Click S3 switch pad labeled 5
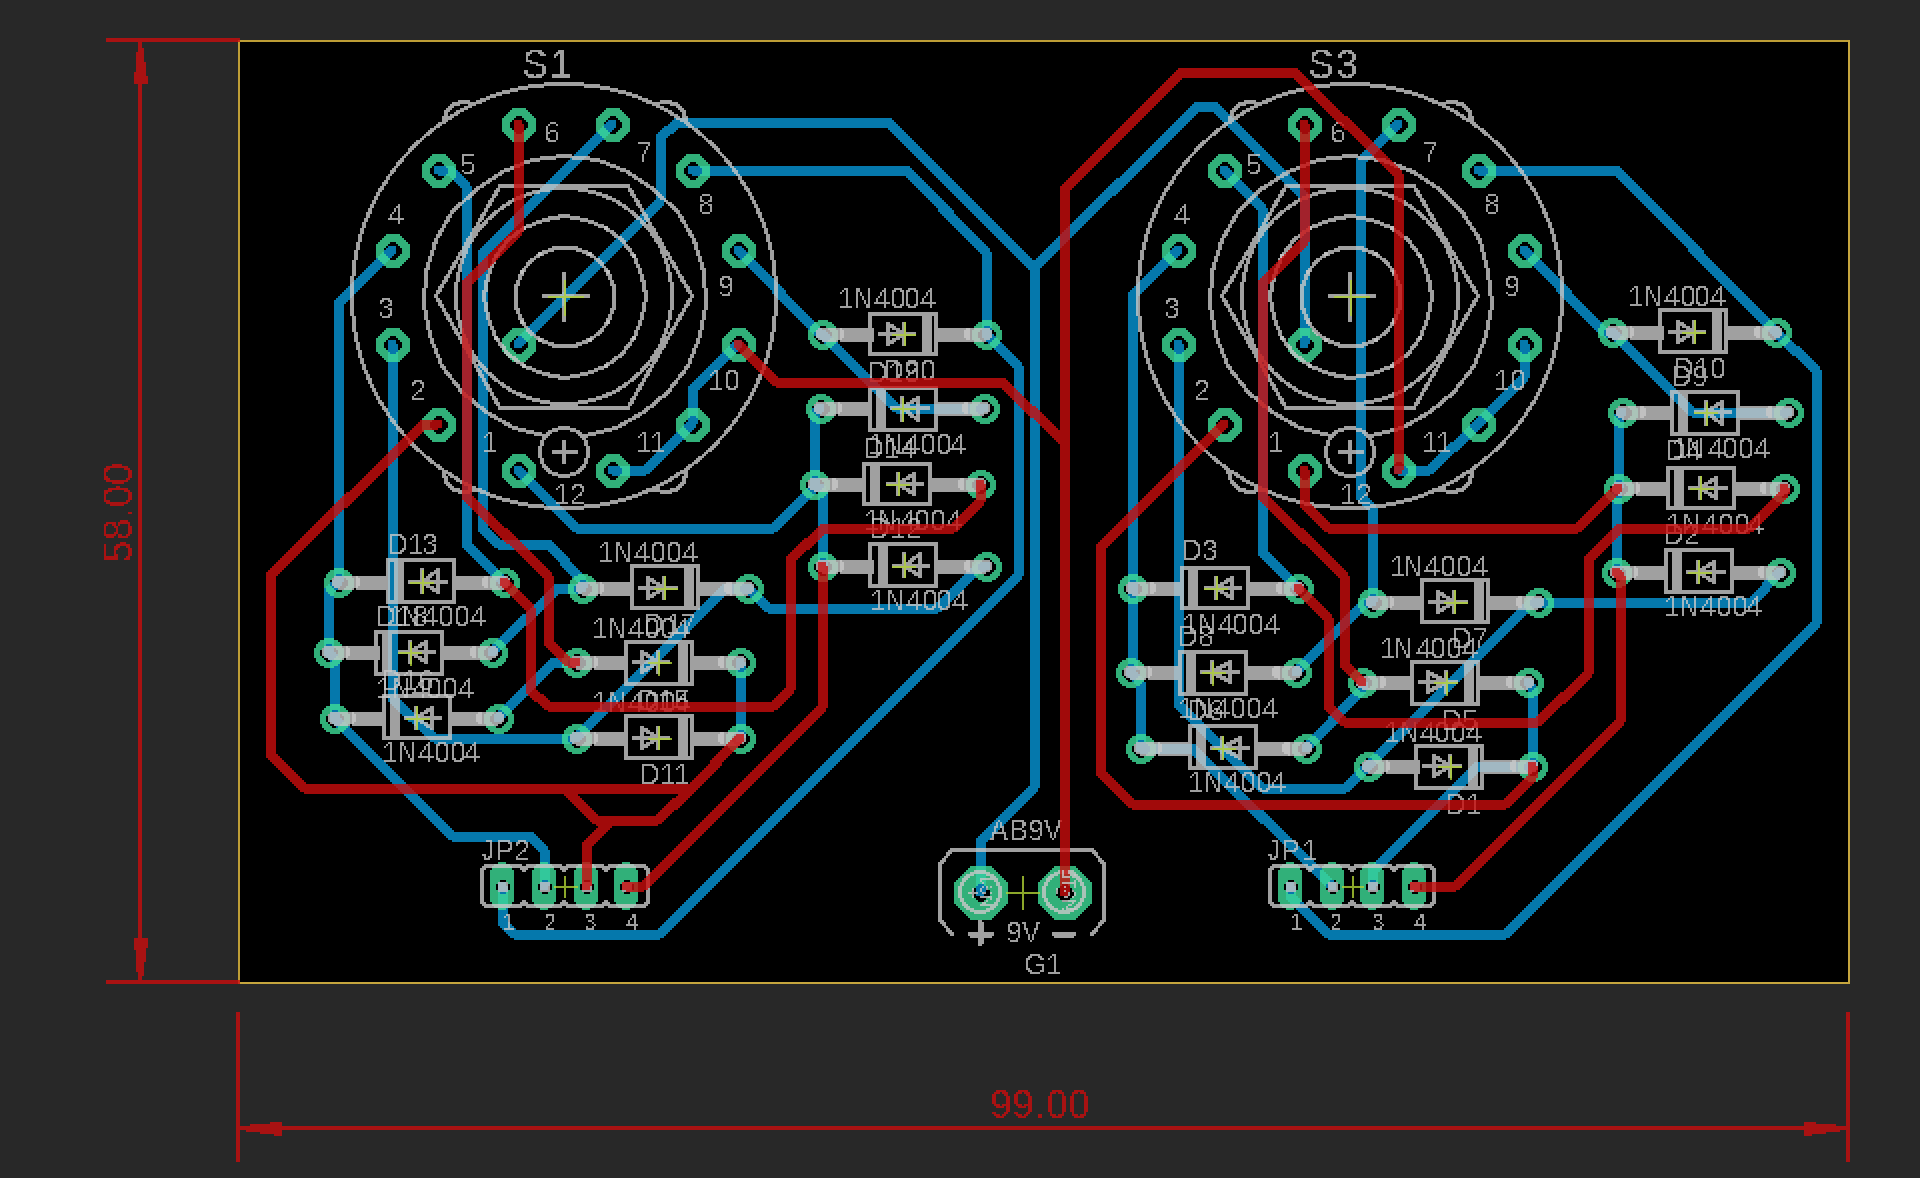Image resolution: width=1920 pixels, height=1178 pixels. pos(1226,171)
